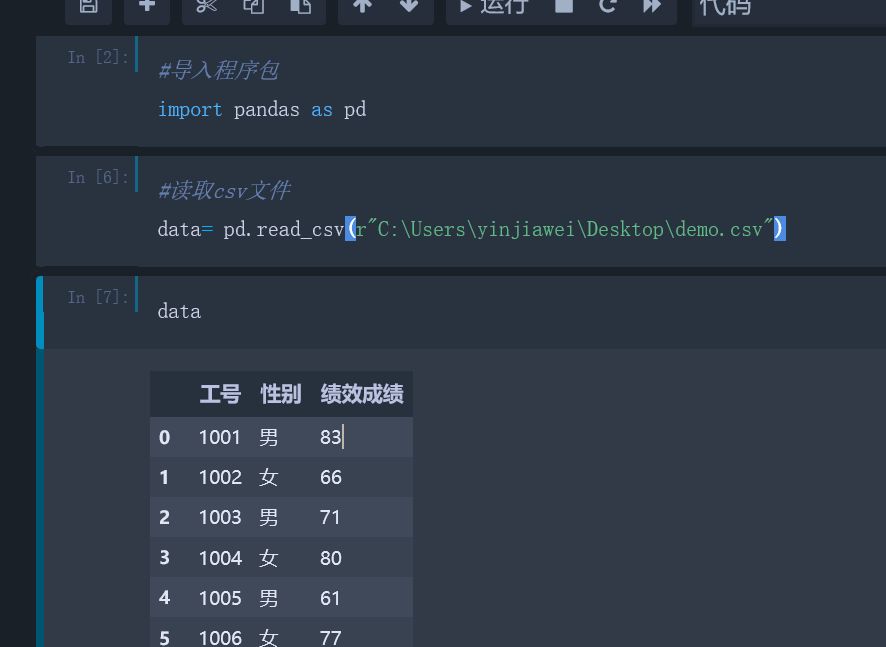Restart kernel and run all with fast-forward icon
The image size is (886, 647).
[x=652, y=8]
